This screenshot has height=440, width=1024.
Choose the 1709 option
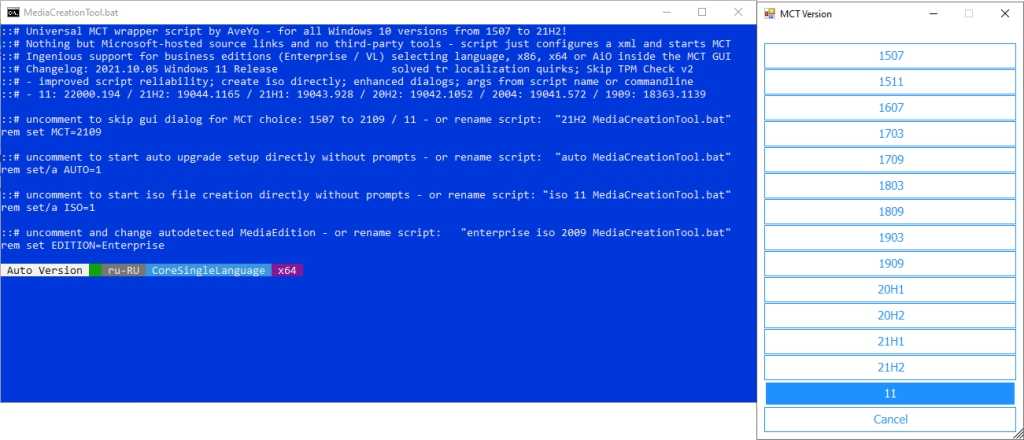(x=891, y=160)
